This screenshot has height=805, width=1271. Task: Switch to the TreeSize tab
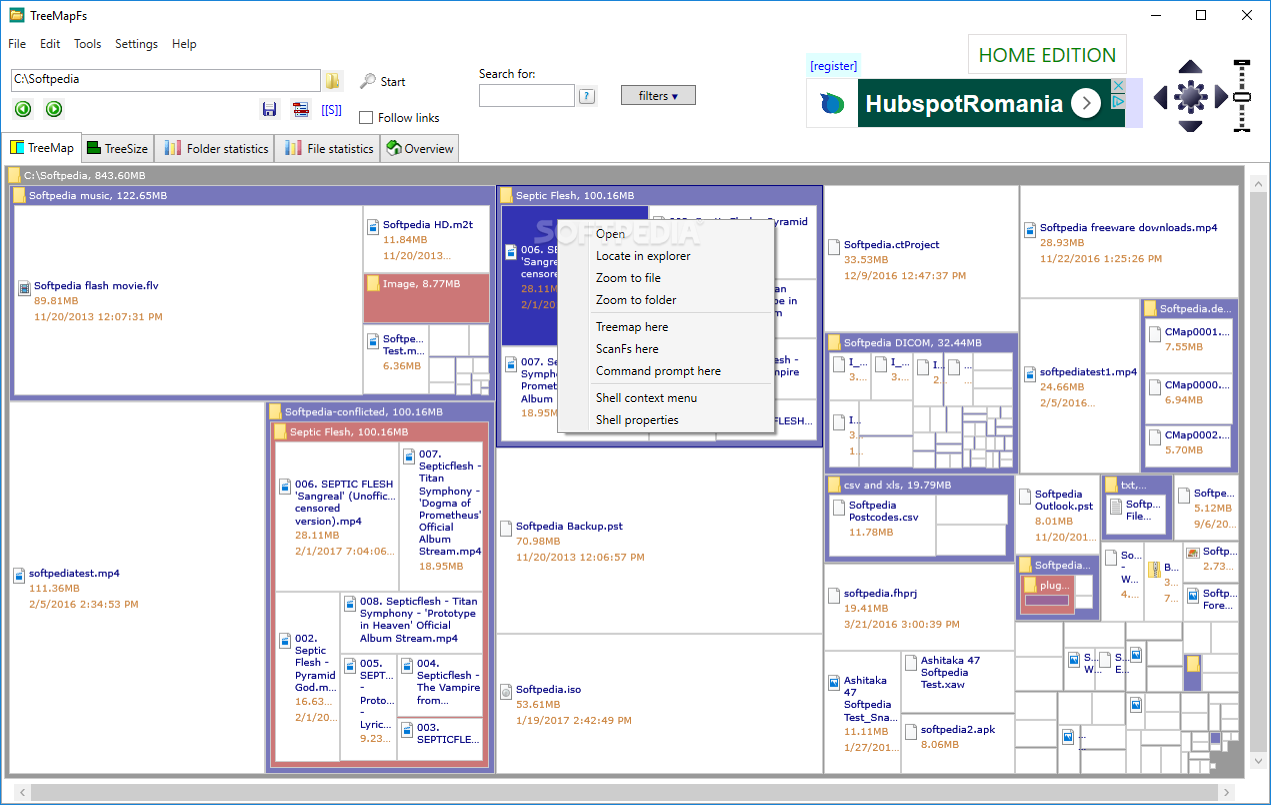(x=117, y=149)
